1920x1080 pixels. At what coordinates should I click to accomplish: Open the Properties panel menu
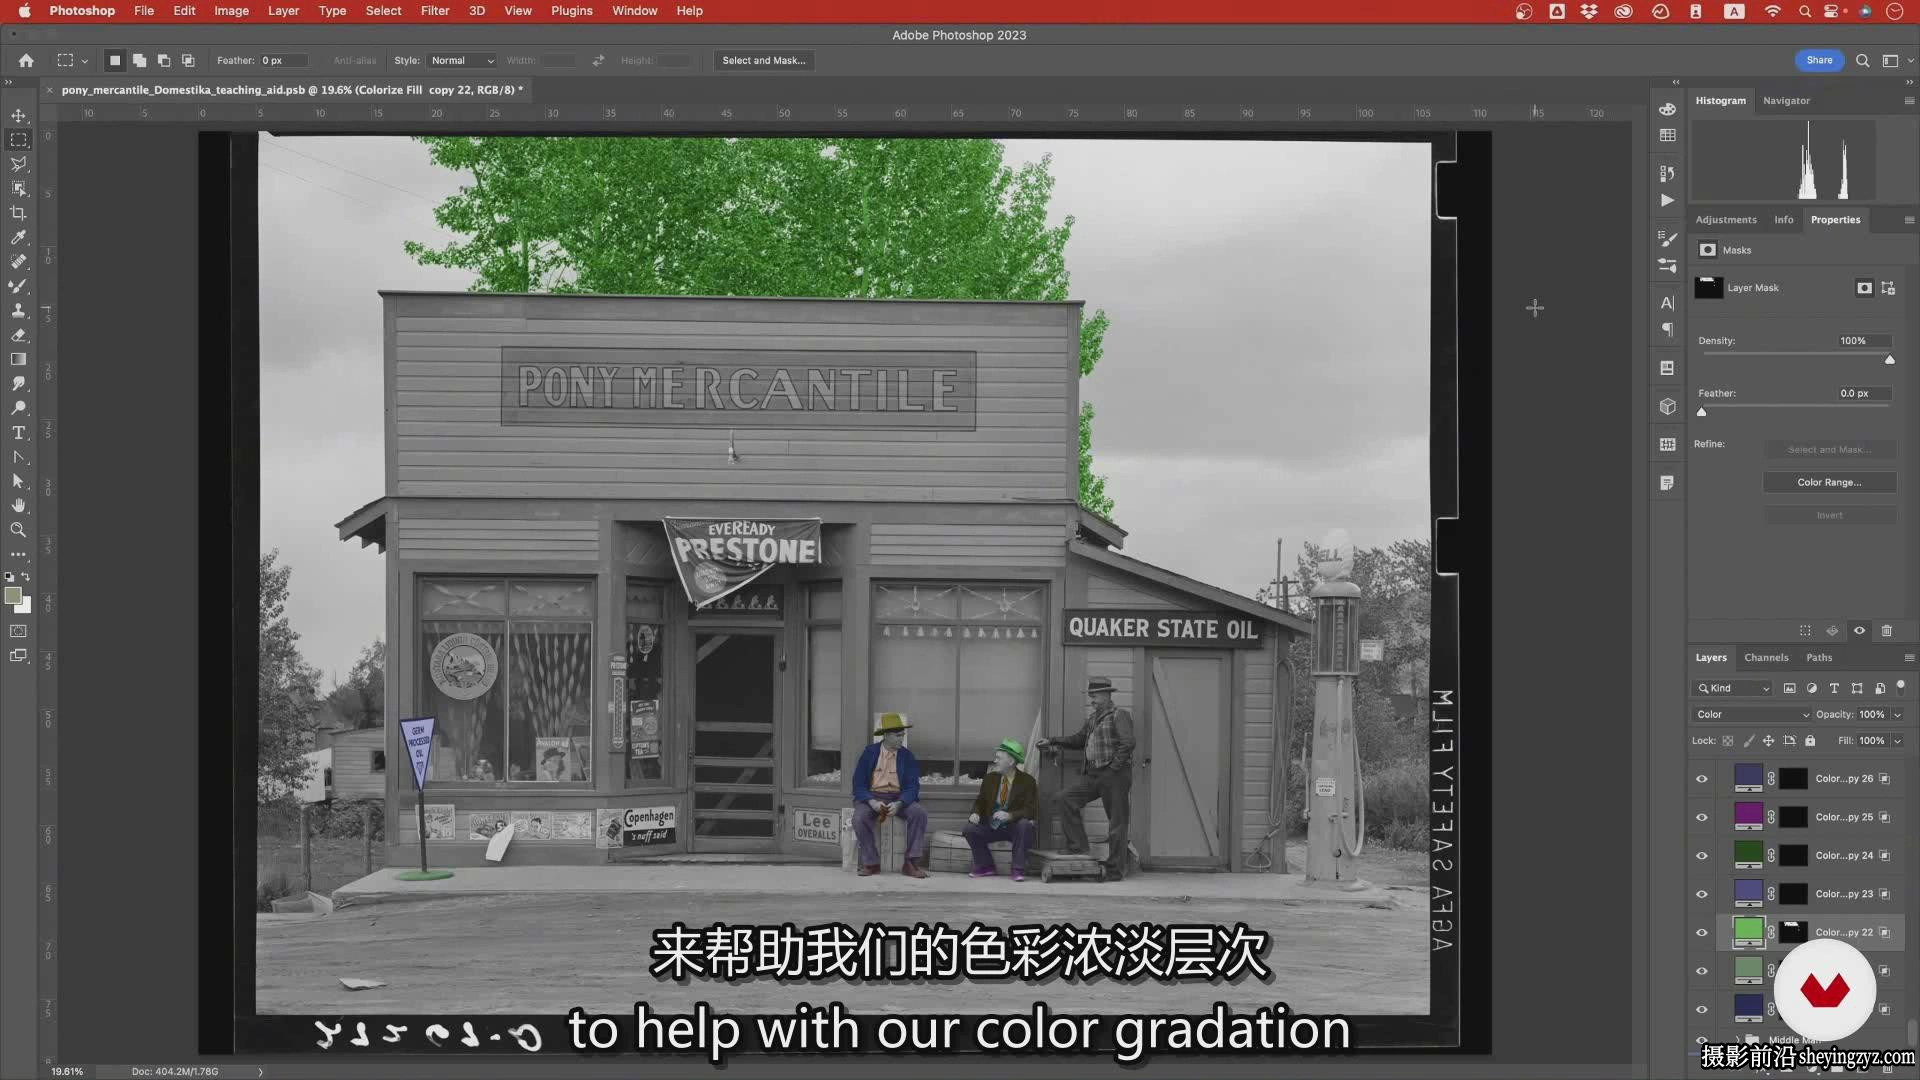1909,220
